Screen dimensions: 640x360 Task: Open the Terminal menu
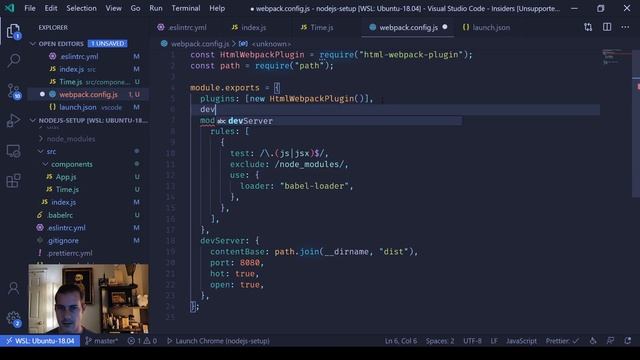pos(186,8)
